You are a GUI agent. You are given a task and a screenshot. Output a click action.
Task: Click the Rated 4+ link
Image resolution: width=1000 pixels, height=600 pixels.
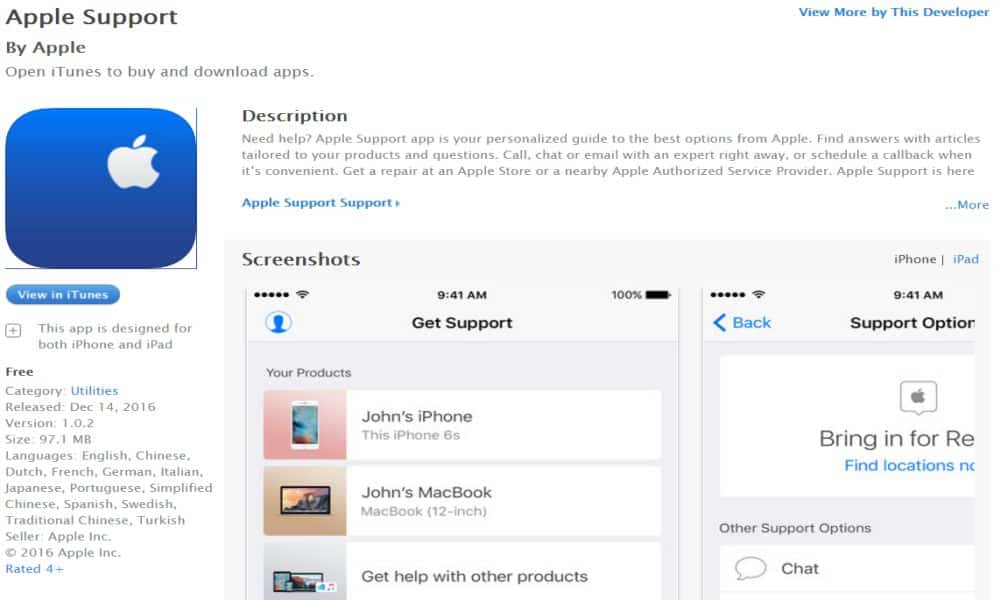[x=34, y=569]
